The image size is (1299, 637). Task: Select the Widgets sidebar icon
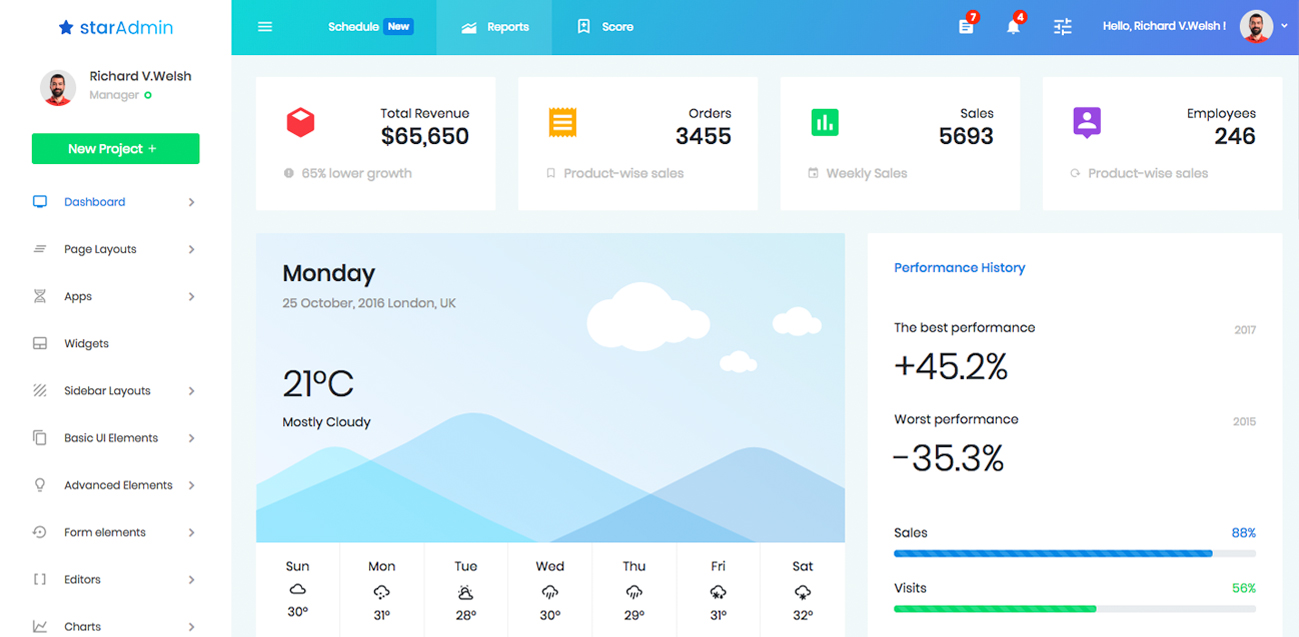click(40, 344)
